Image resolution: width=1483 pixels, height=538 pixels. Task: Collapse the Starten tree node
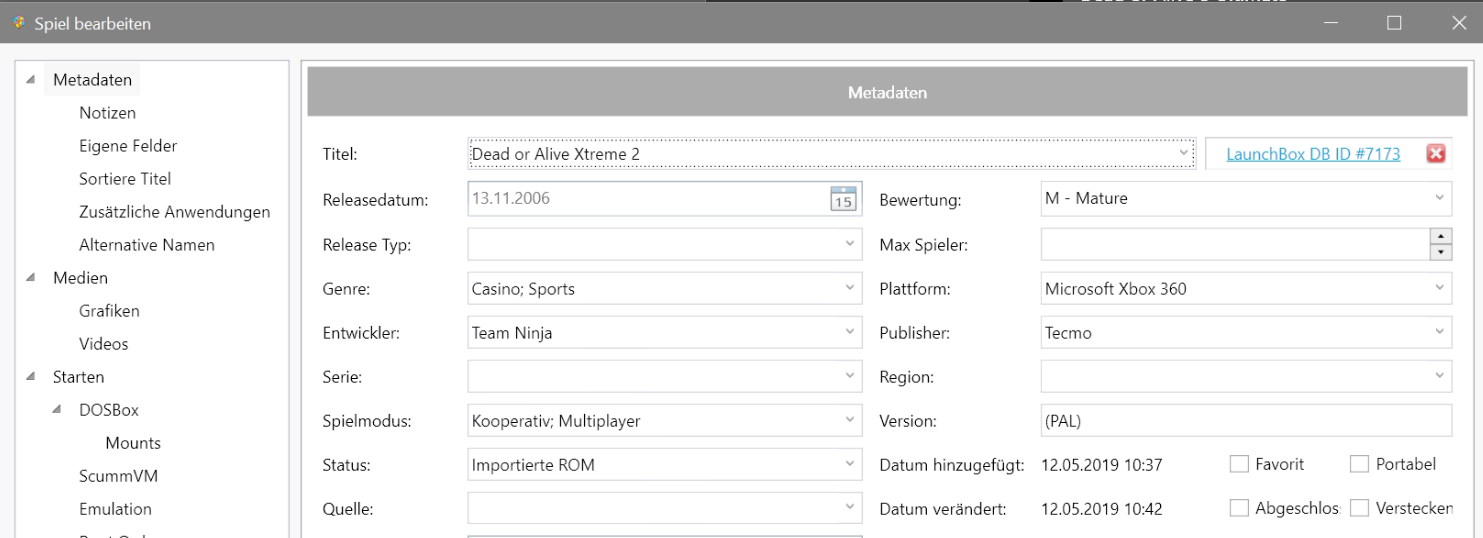click(30, 376)
